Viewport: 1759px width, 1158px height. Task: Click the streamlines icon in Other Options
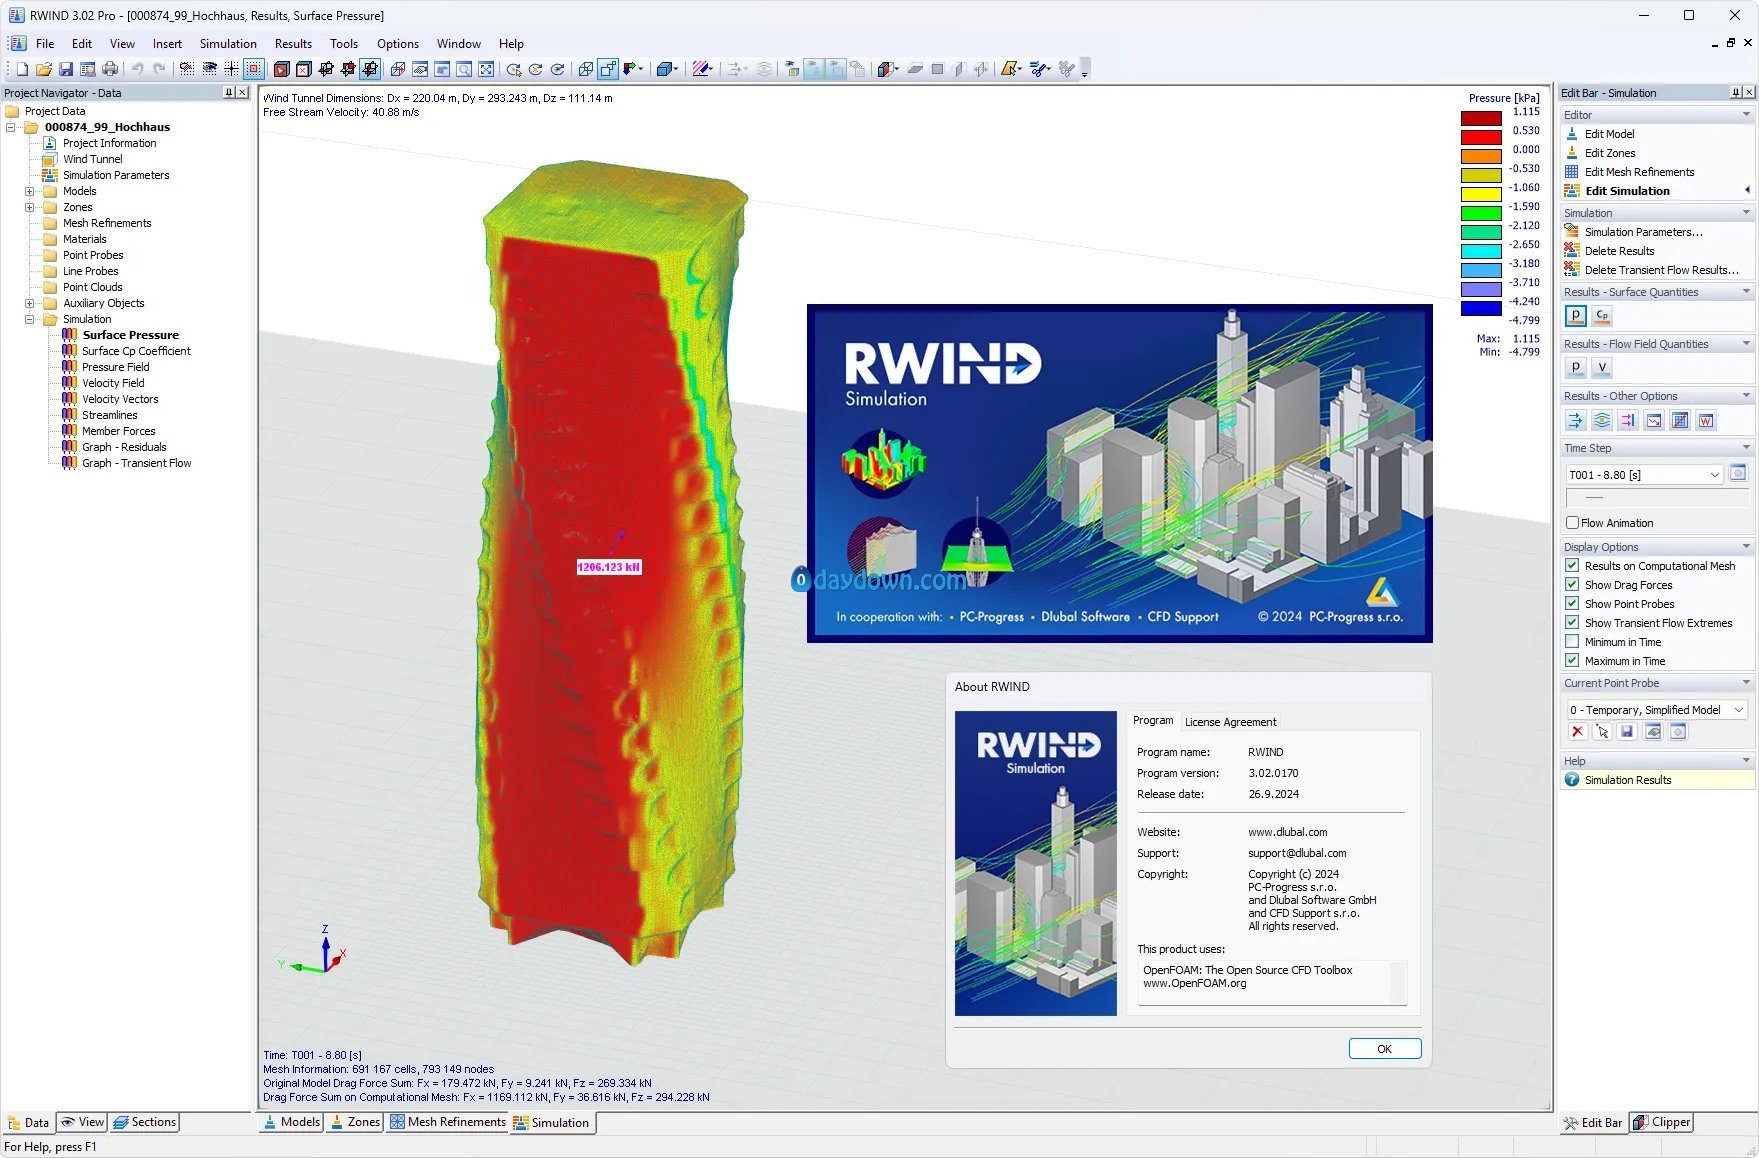click(1602, 420)
